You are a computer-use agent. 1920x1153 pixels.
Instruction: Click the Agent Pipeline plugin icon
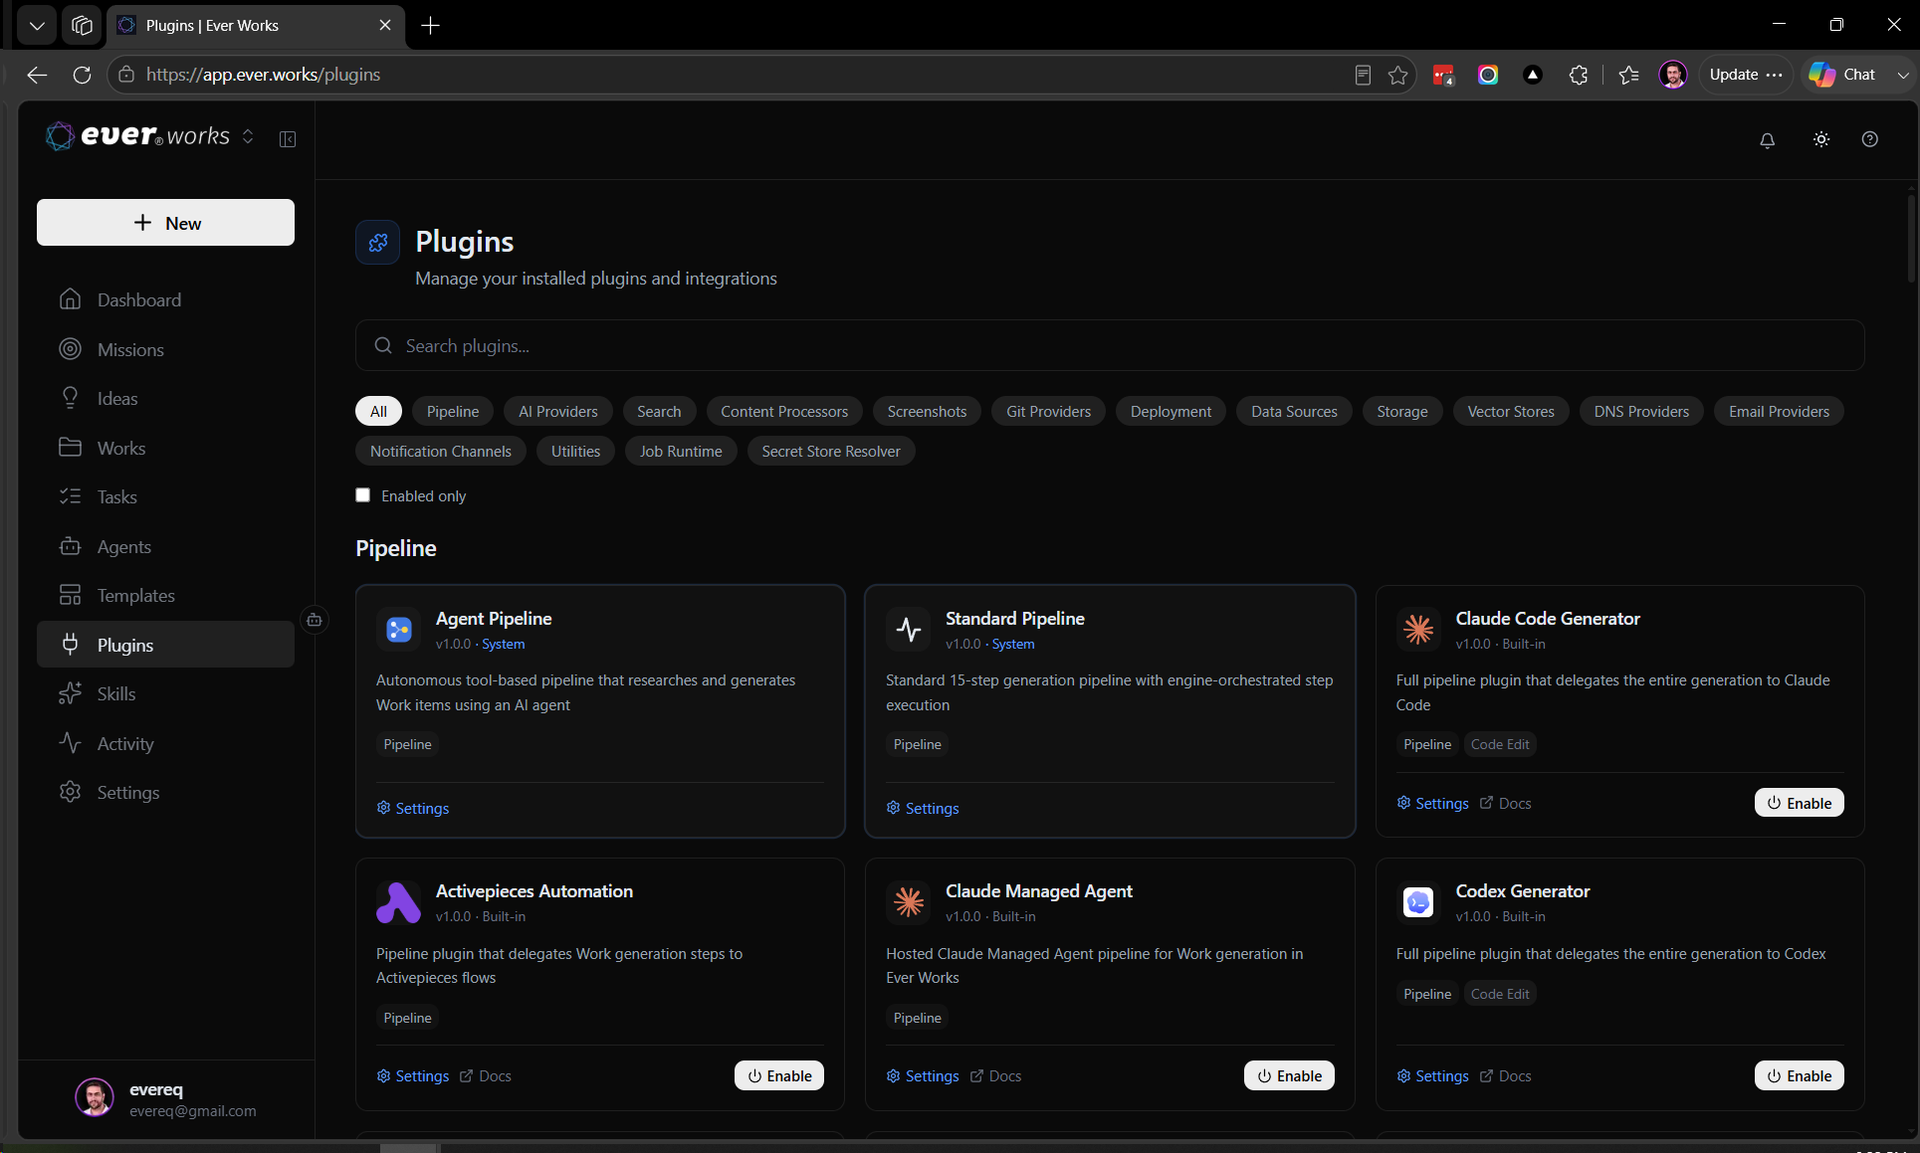click(398, 629)
